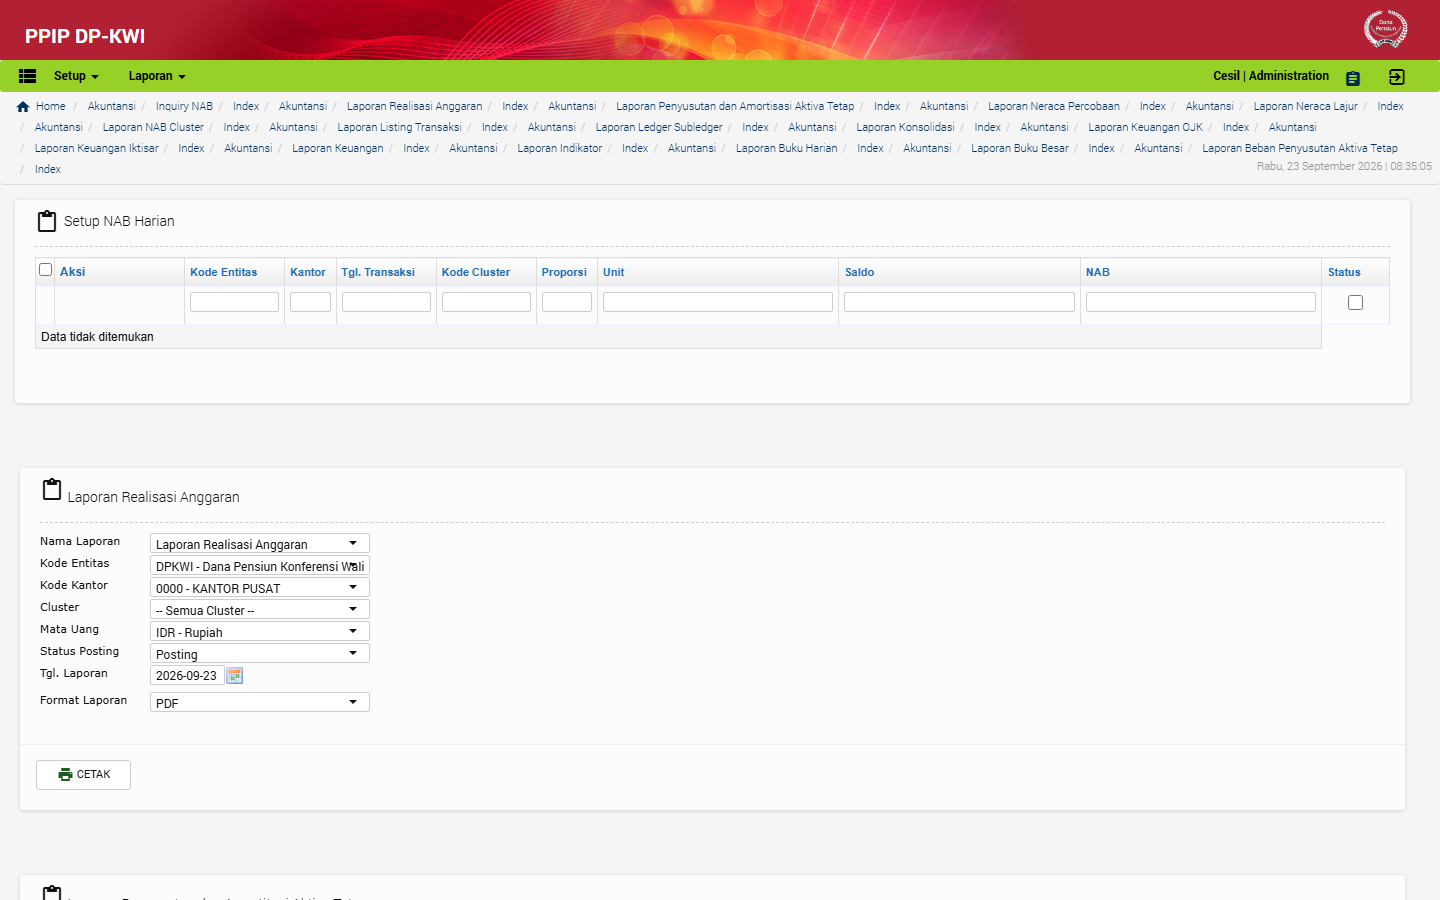This screenshot has width=1440, height=900.
Task: Open the calendar picker for Tgl. Laporan
Action: point(235,676)
